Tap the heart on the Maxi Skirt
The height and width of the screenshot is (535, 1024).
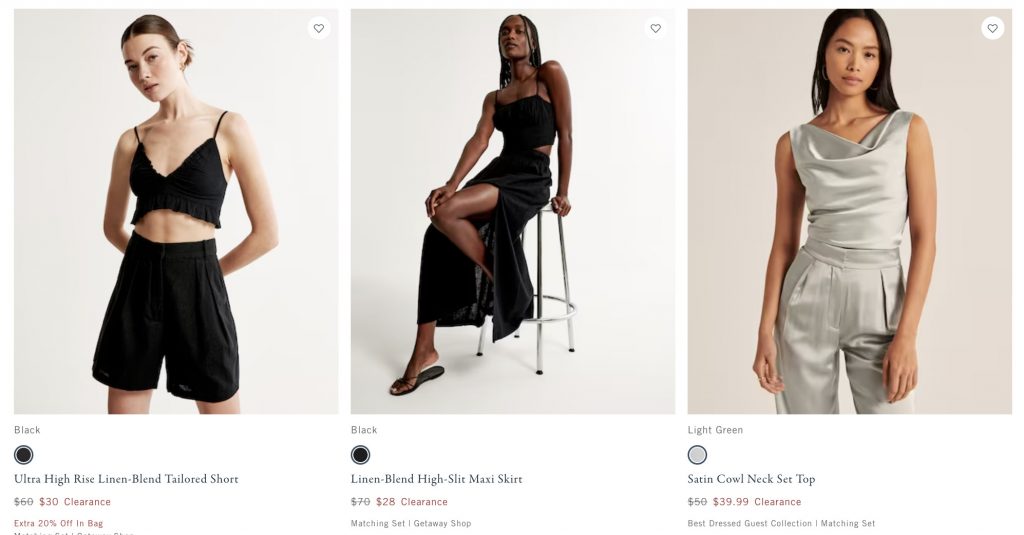[x=656, y=28]
